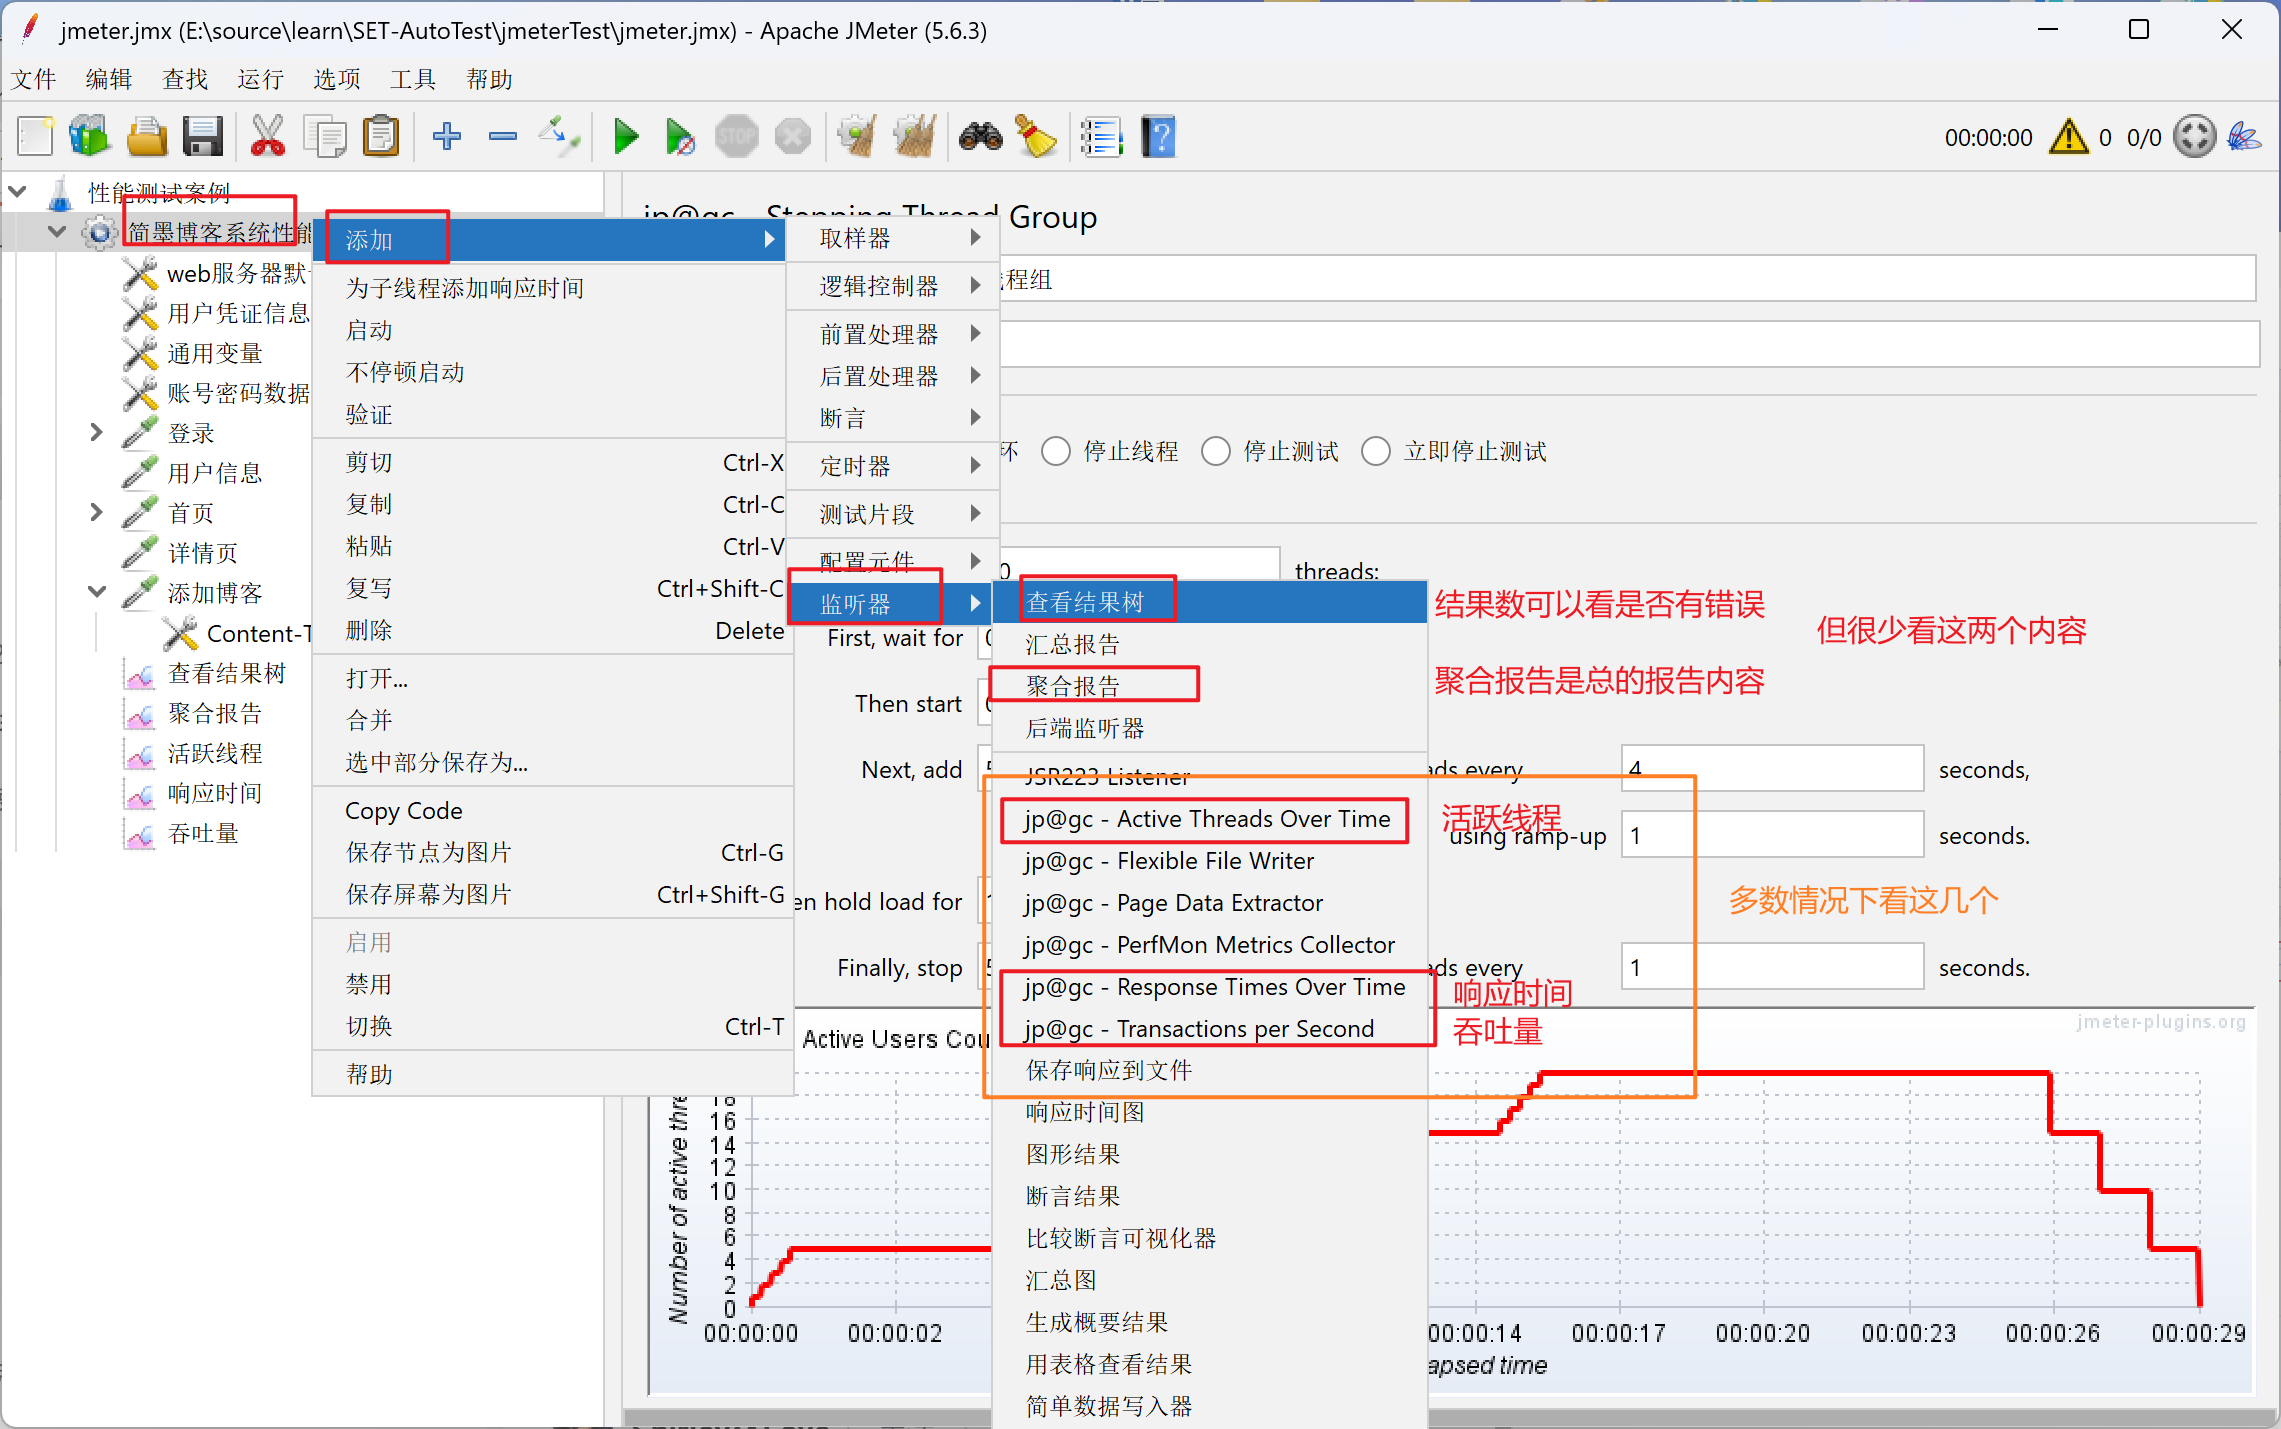Click the ramp-up seconds field showing 1

tap(1772, 835)
